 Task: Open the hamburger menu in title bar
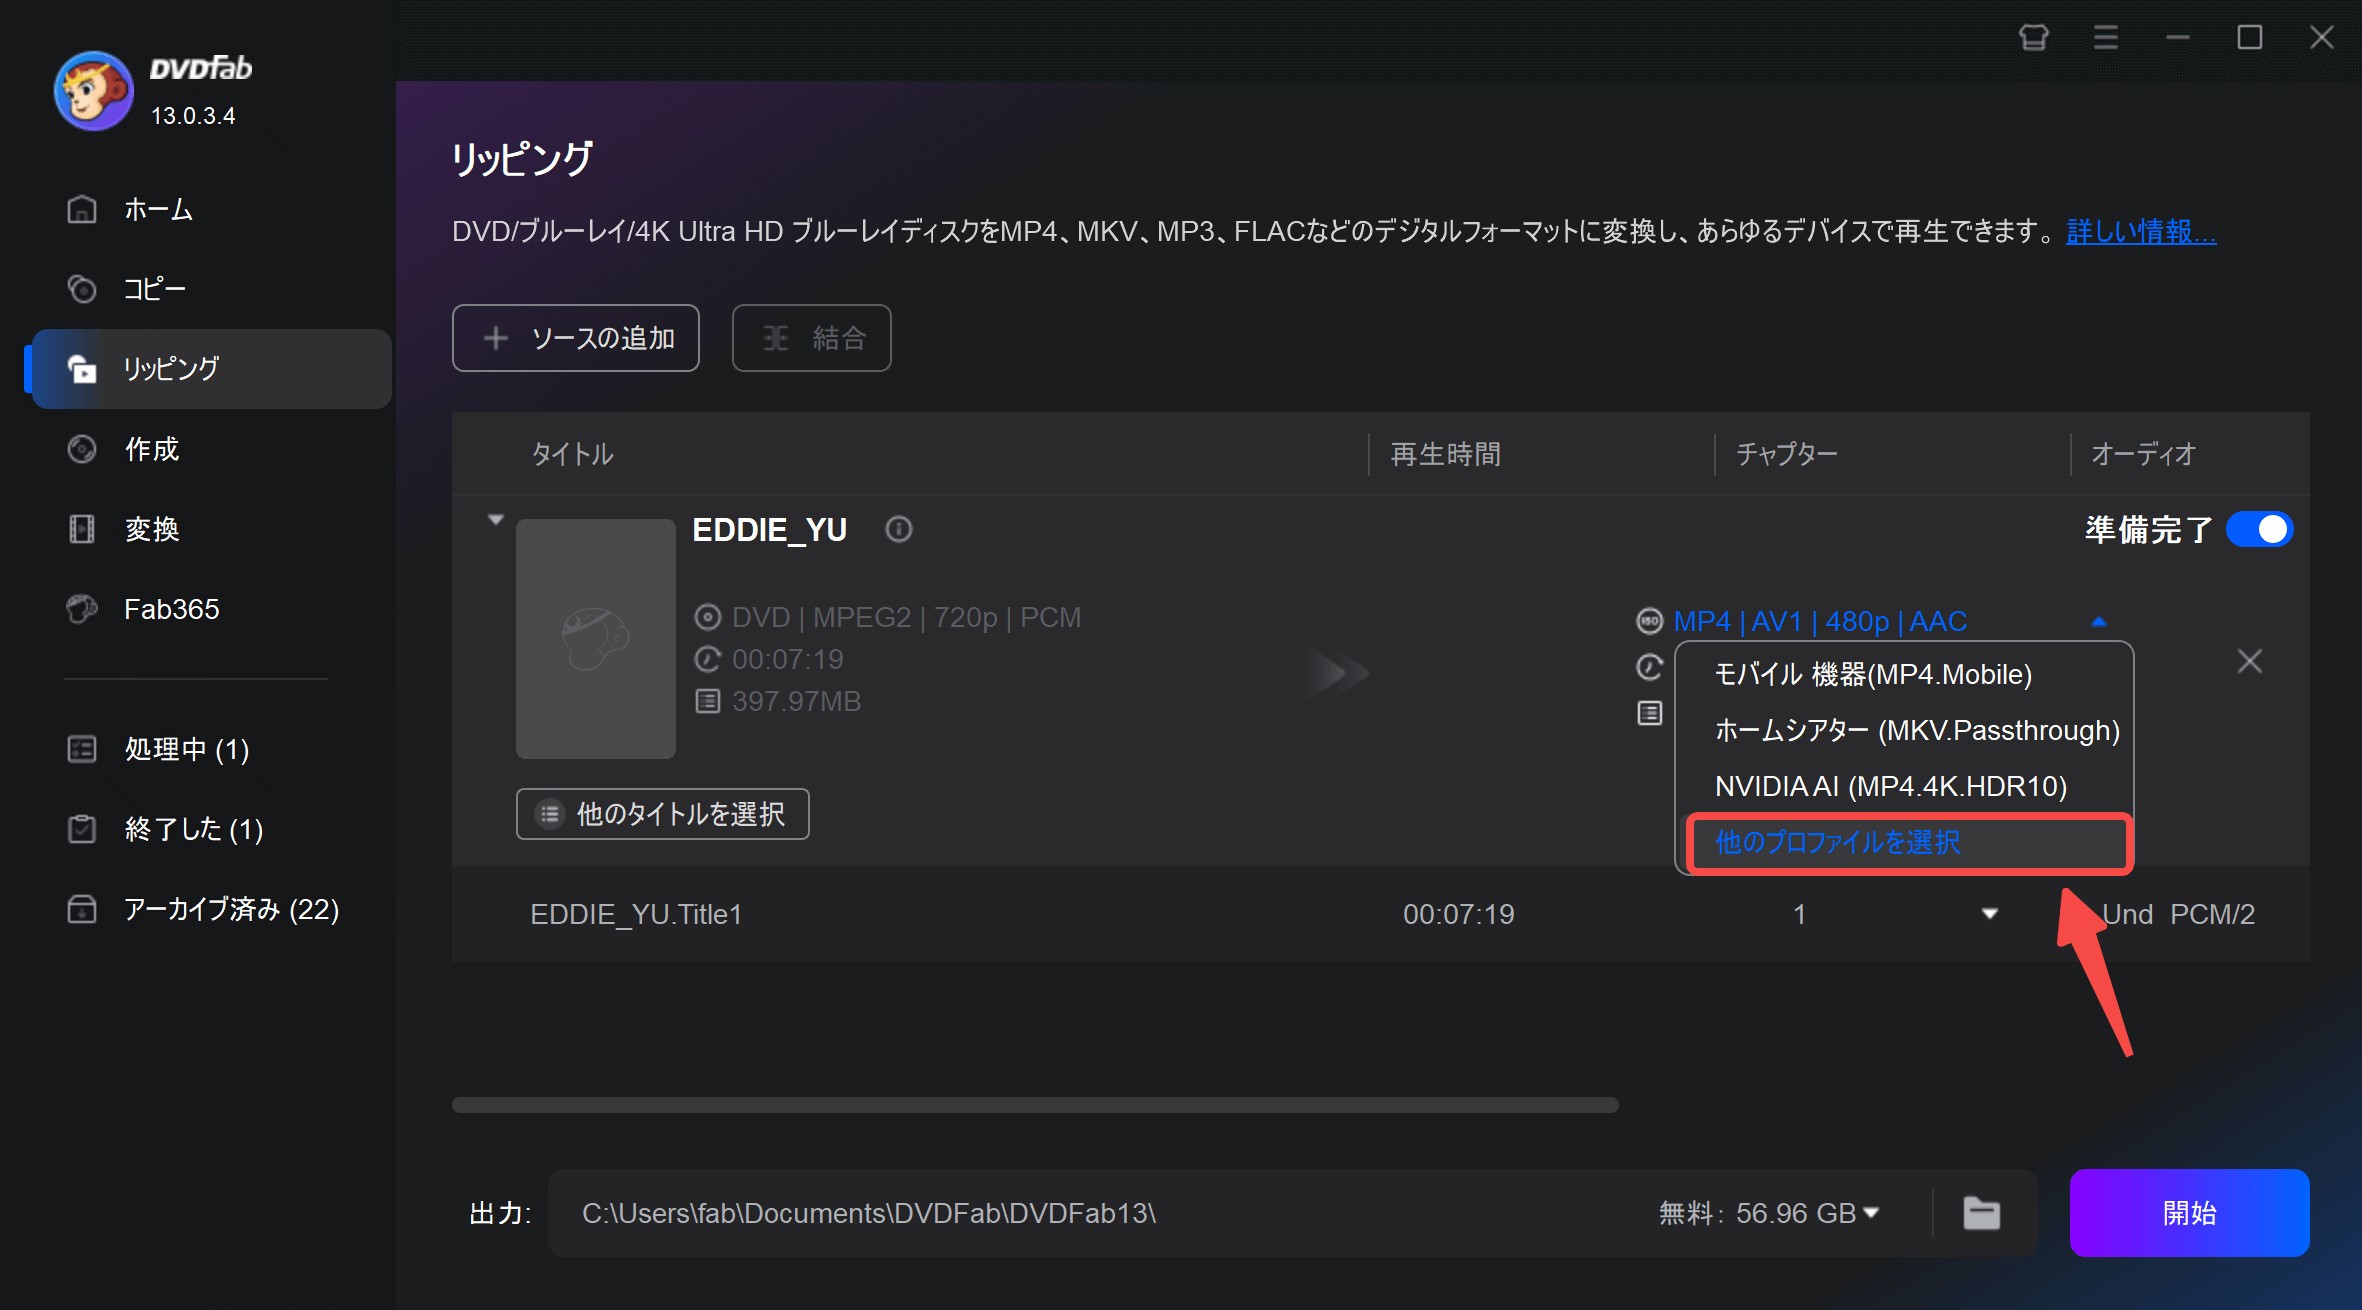[x=2105, y=38]
